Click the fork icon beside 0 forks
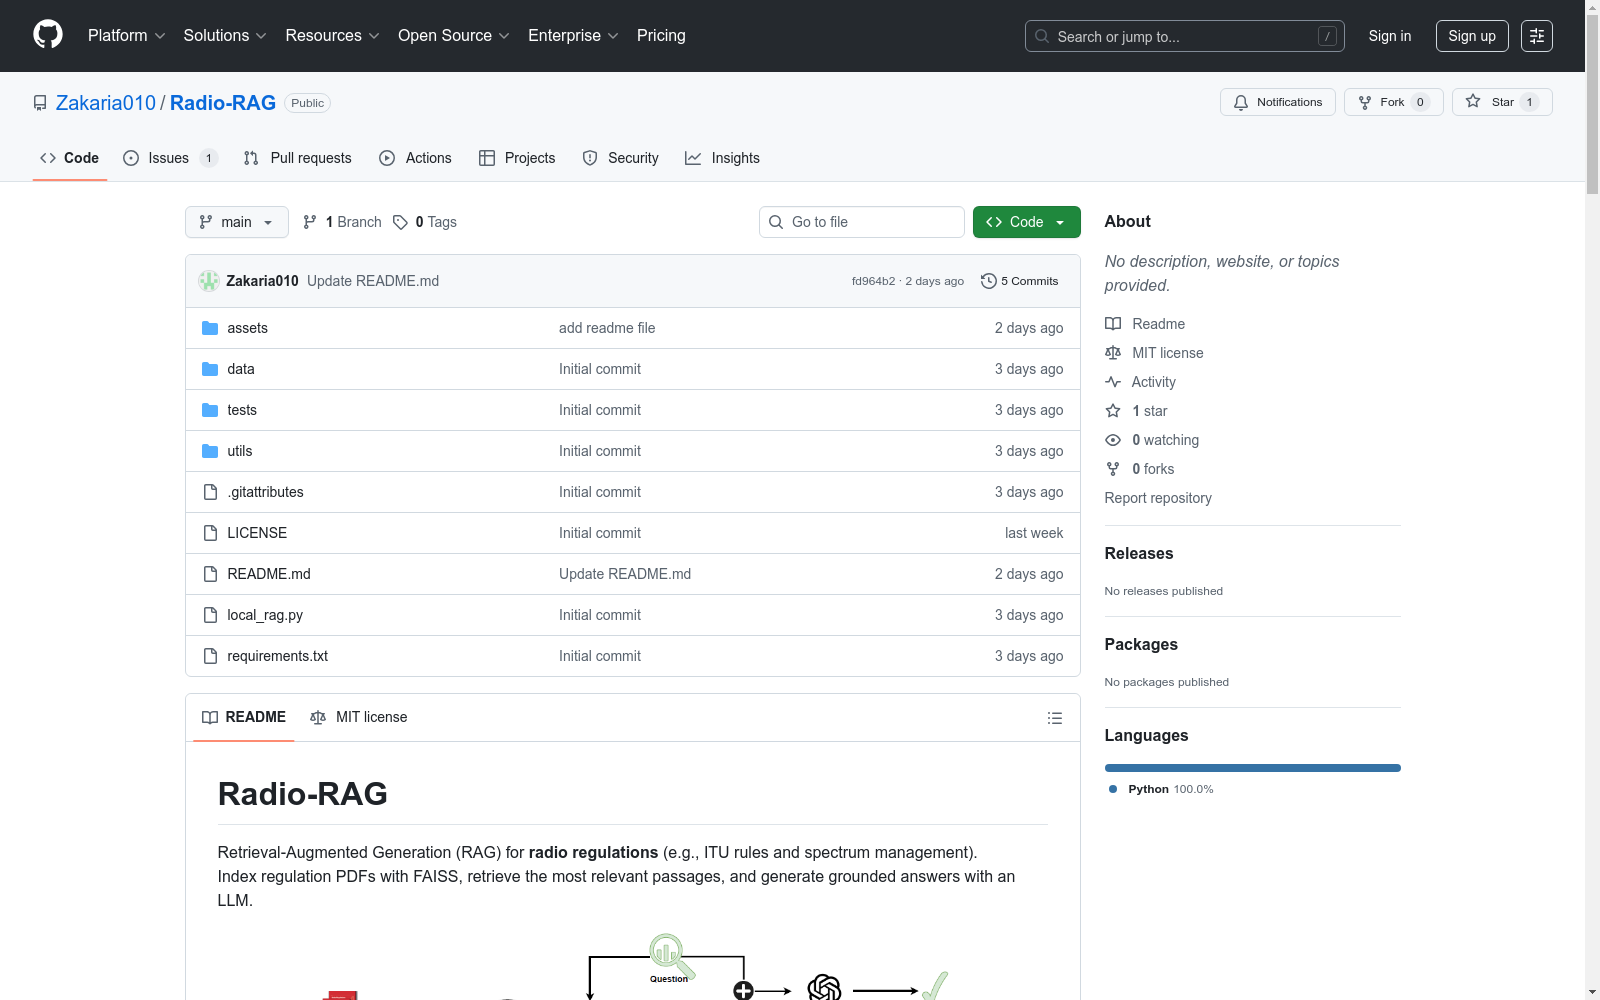The height and width of the screenshot is (1000, 1600). pyautogui.click(x=1113, y=469)
